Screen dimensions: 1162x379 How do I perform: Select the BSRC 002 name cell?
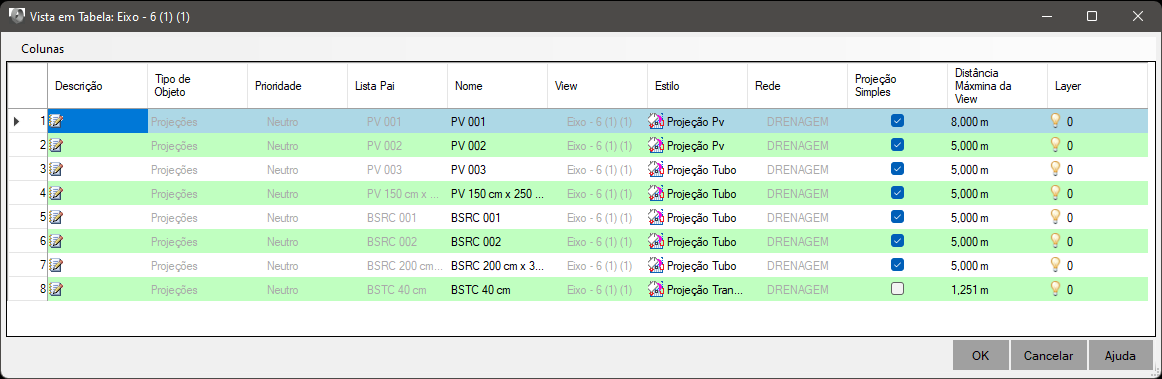[498, 242]
